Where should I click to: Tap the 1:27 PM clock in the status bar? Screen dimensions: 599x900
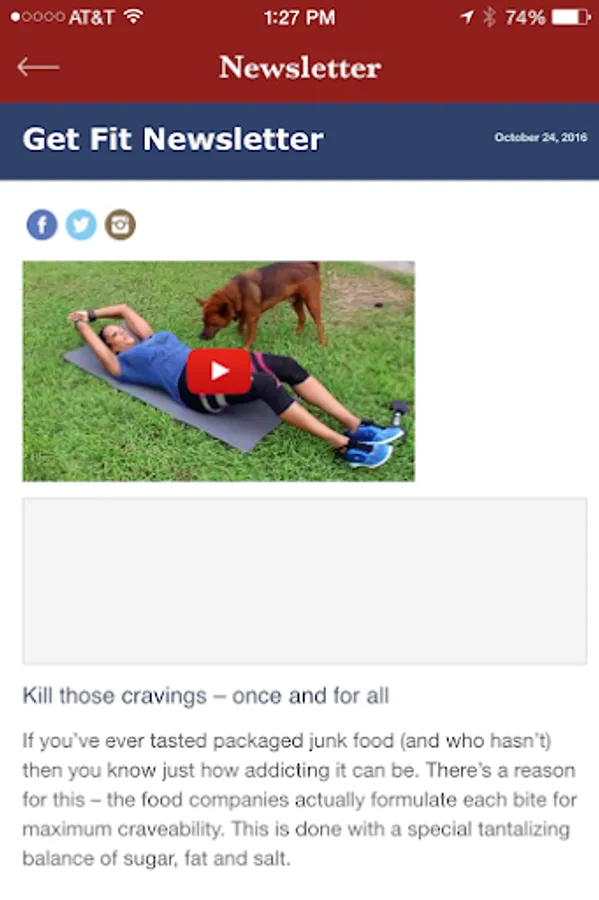pyautogui.click(x=300, y=17)
